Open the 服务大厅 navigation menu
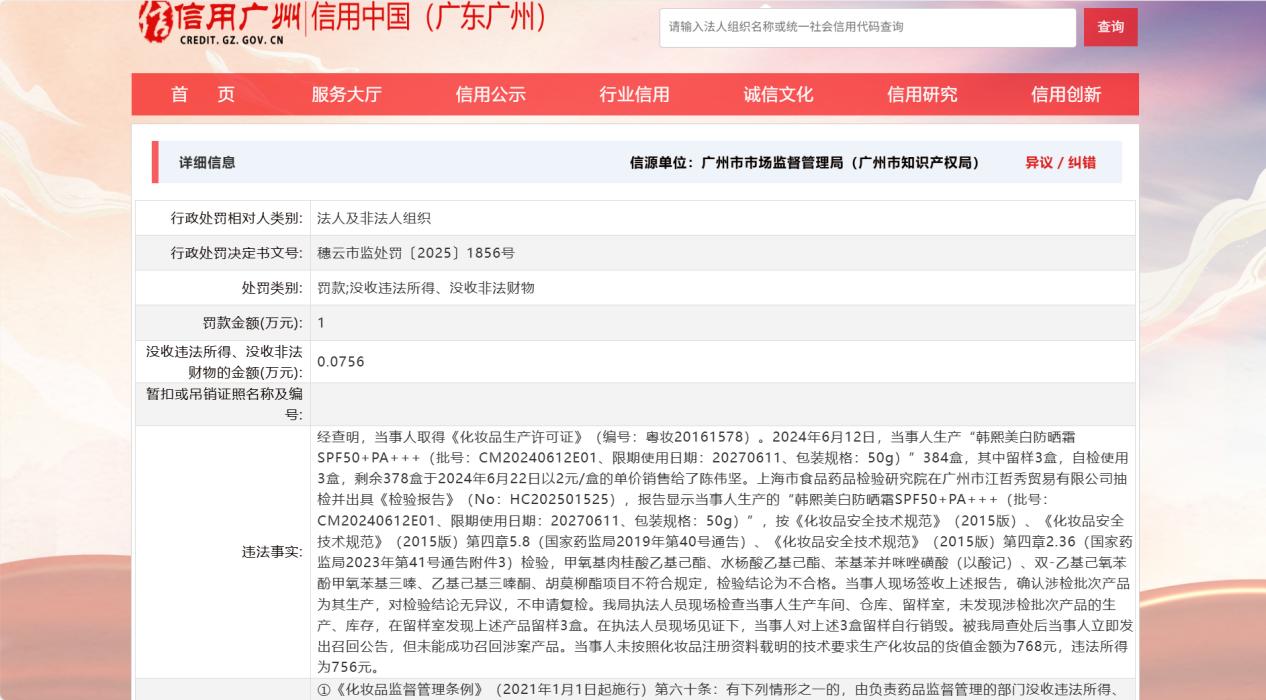Viewport: 1266px width, 700px height. pyautogui.click(x=346, y=95)
